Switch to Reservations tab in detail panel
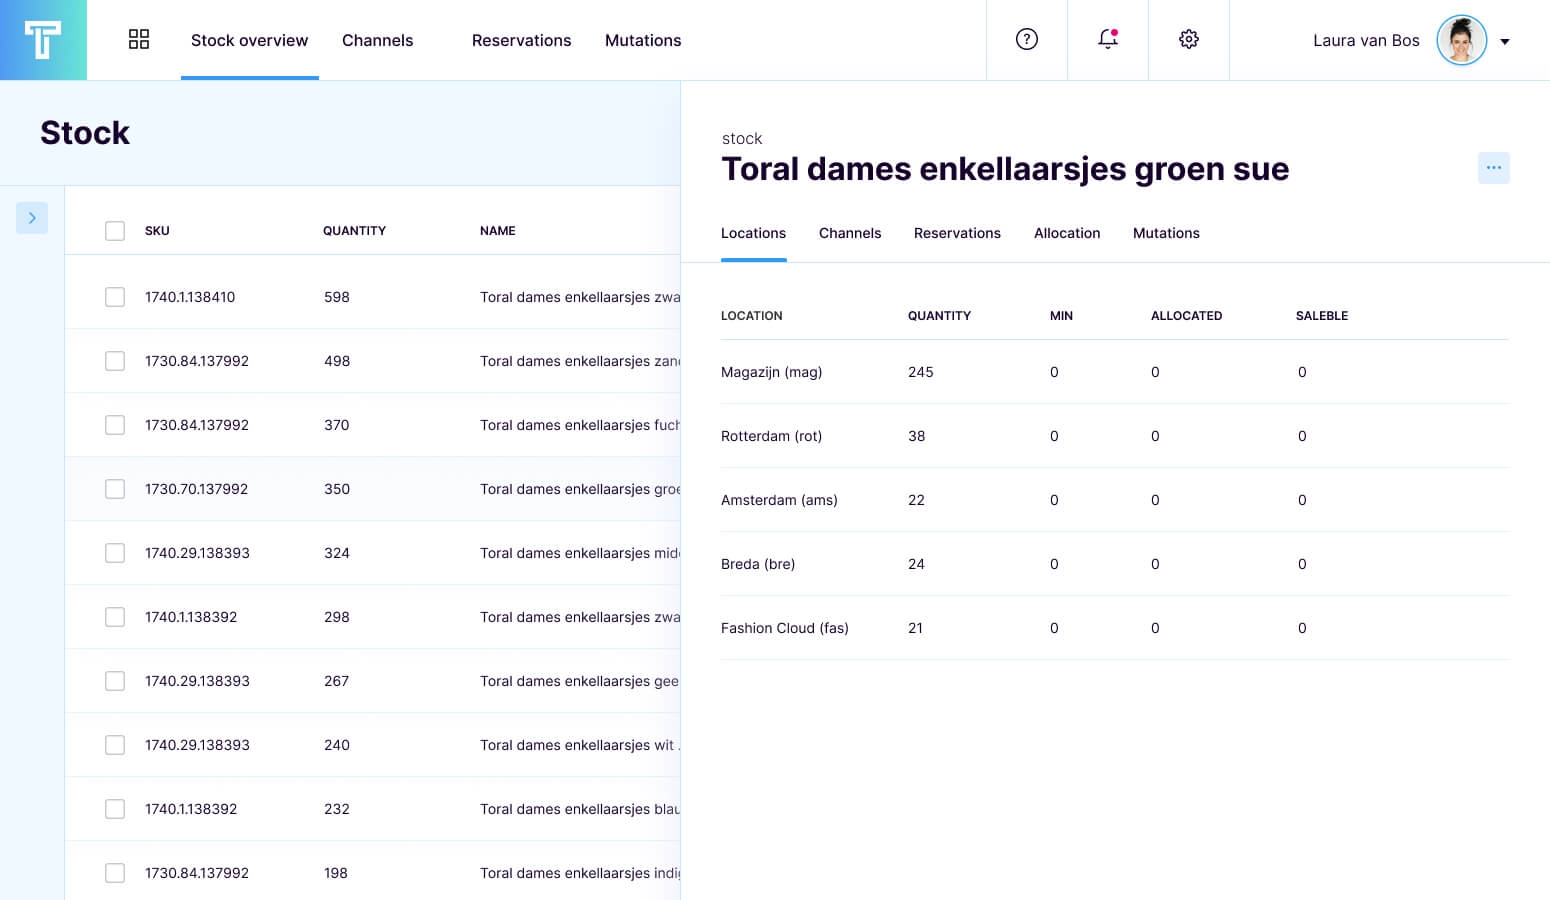 coord(957,233)
